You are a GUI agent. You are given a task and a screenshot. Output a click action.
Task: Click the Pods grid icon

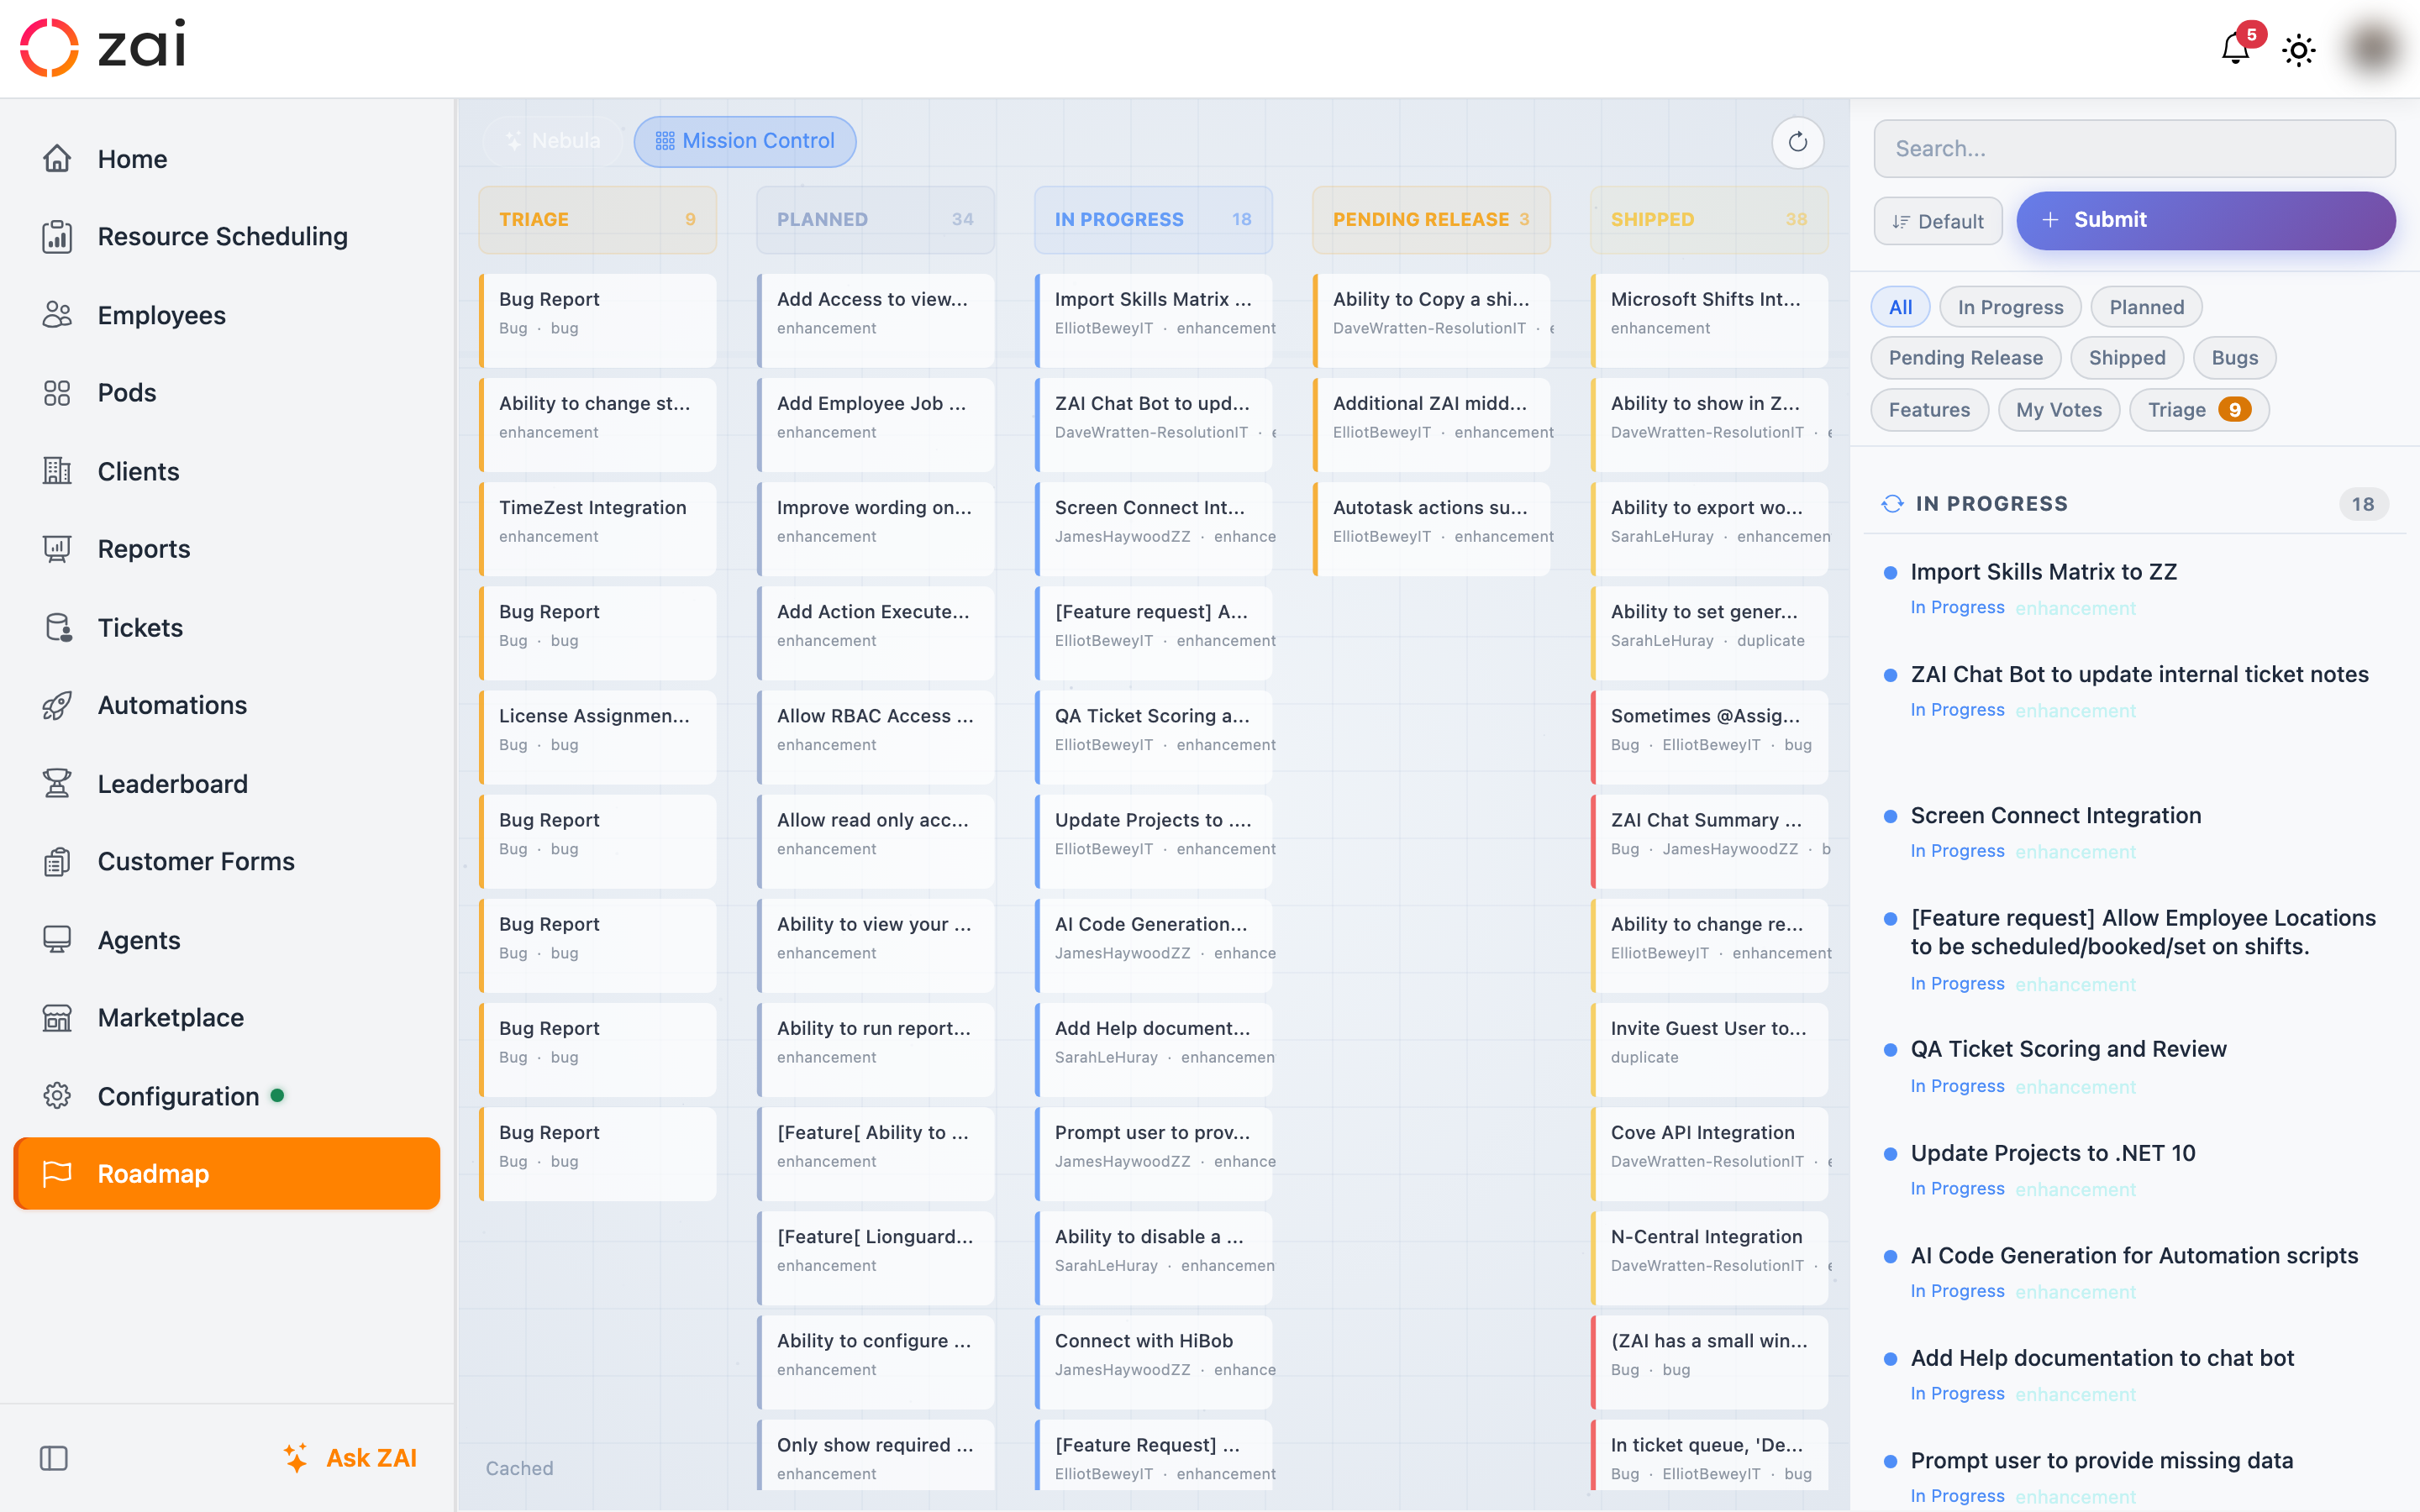click(x=57, y=393)
